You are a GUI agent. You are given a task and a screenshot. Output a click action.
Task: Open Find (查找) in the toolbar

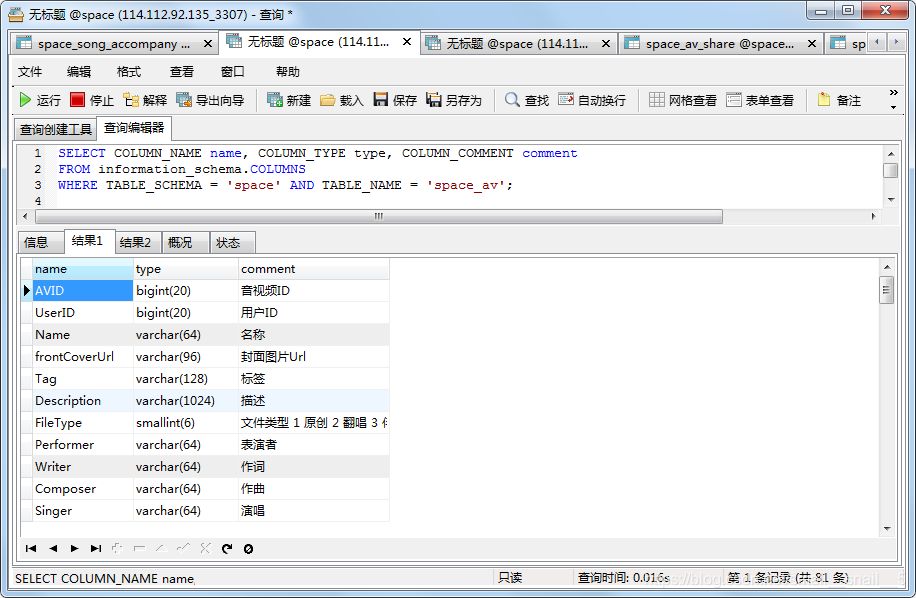click(527, 100)
